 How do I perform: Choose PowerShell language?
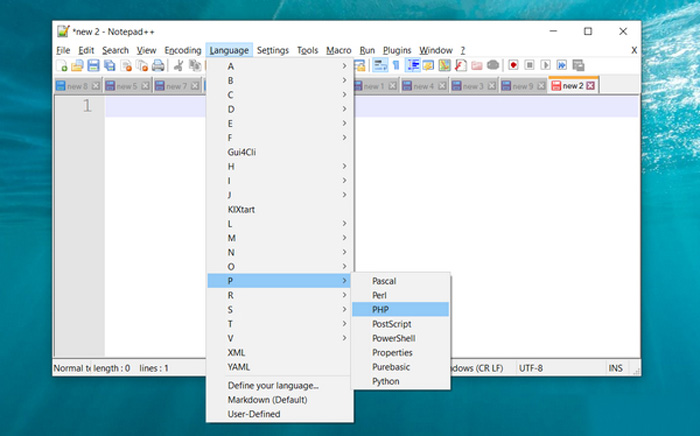(x=400, y=338)
